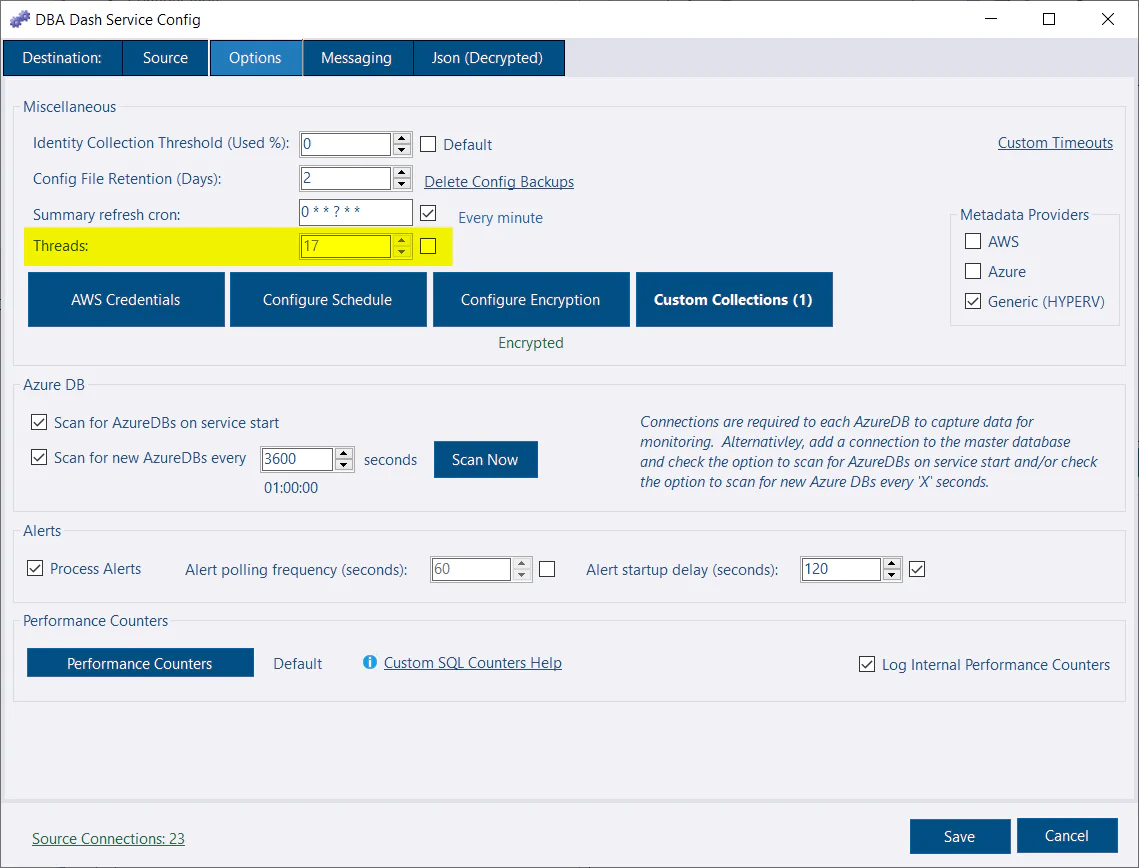The width and height of the screenshot is (1139, 868).
Task: Disable Scan for AzureDBs on service start
Action: pos(38,422)
